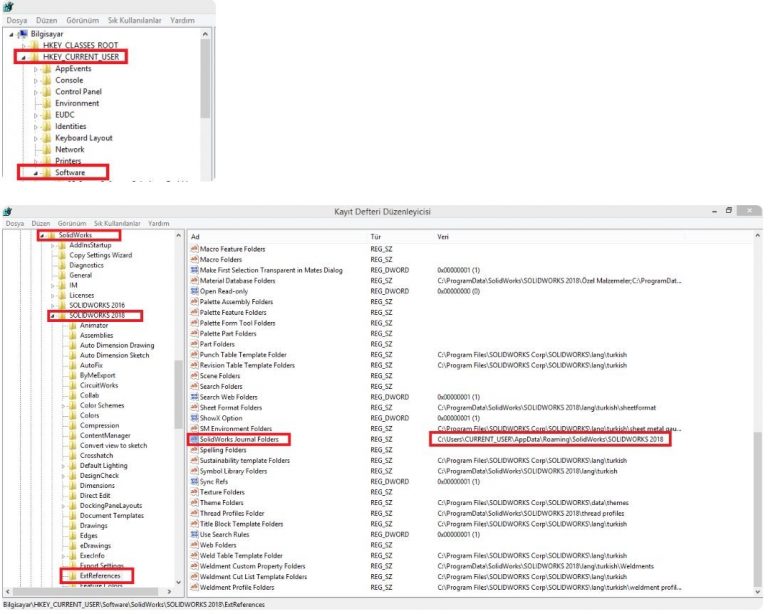Expand the Control Panel registry key
The height and width of the screenshot is (614, 768).
[x=38, y=92]
